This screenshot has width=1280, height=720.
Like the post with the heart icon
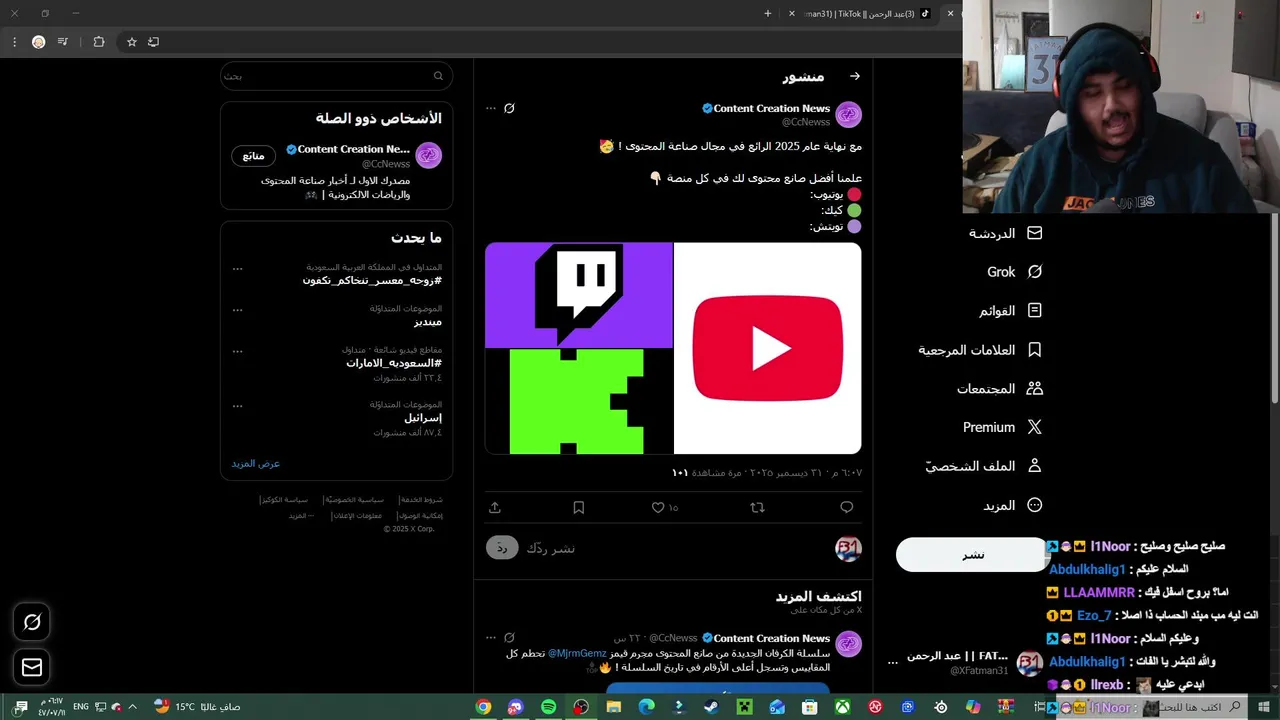pyautogui.click(x=658, y=508)
